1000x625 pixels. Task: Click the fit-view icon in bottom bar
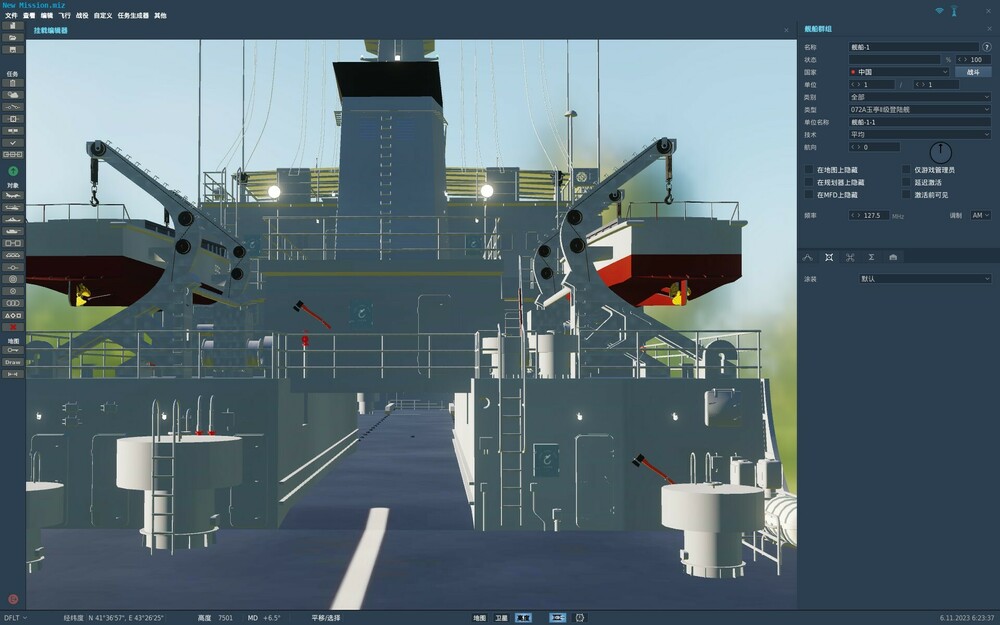tap(557, 617)
